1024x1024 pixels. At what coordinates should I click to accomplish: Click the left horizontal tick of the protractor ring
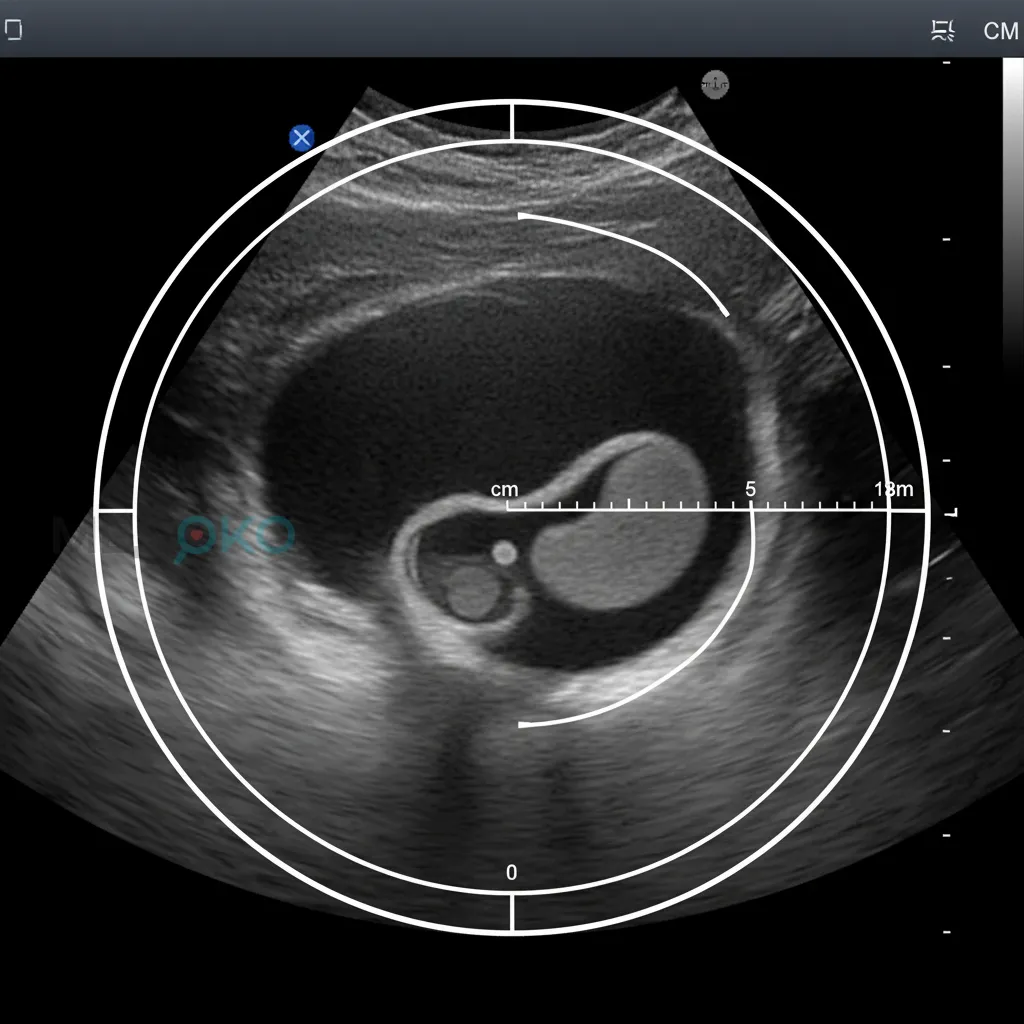point(116,510)
